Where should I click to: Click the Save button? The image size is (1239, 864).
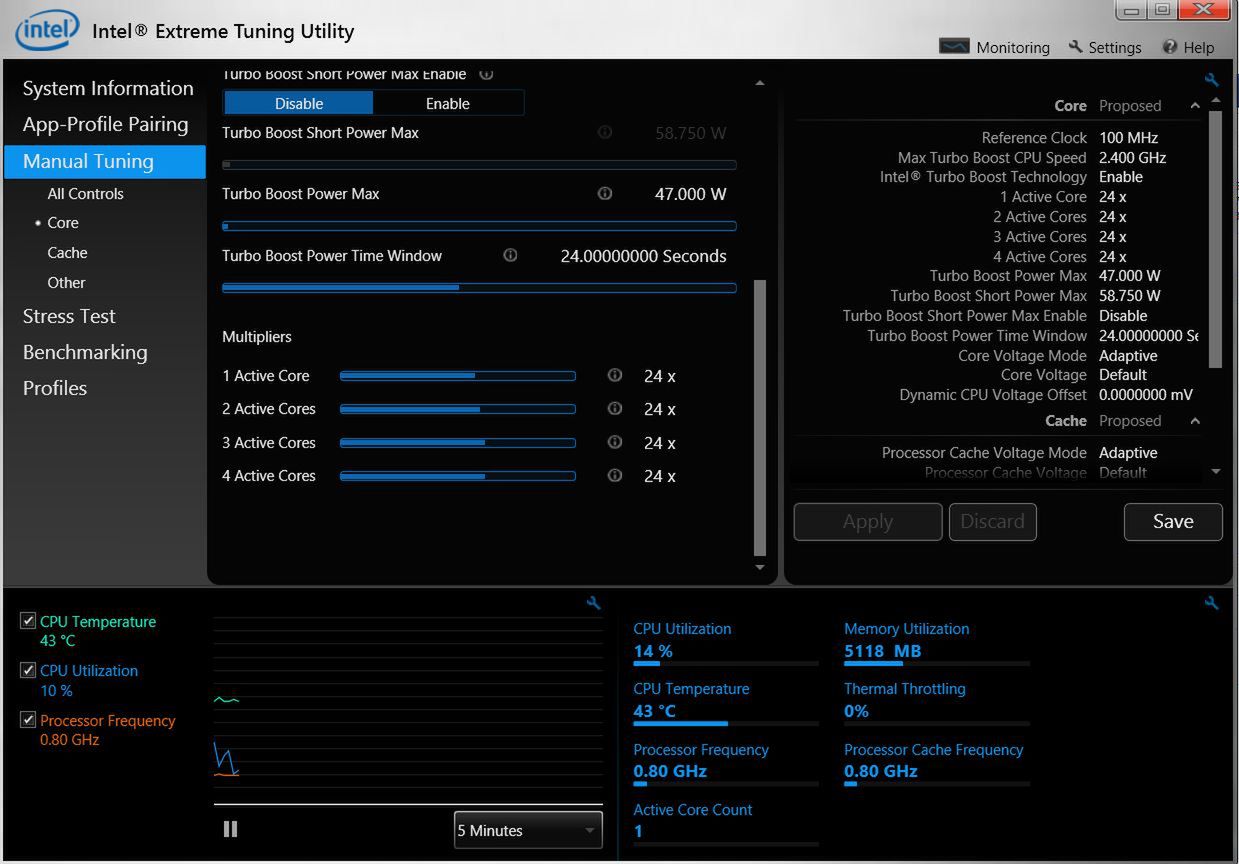[x=1173, y=521]
